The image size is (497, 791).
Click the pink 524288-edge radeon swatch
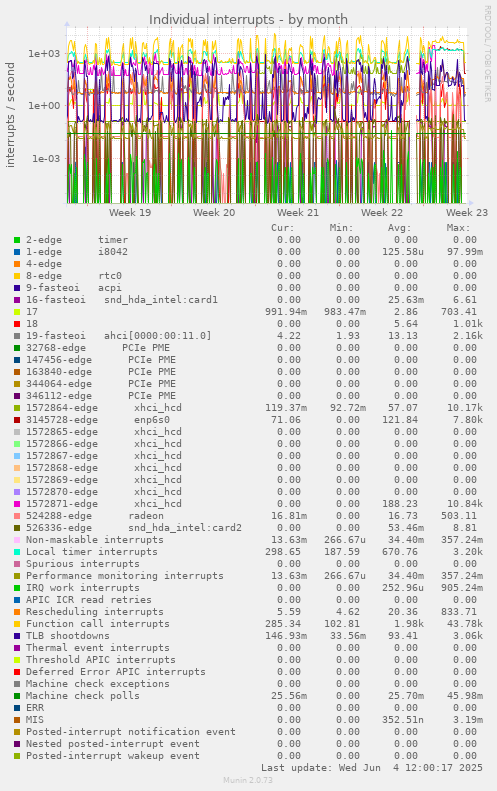[17, 516]
